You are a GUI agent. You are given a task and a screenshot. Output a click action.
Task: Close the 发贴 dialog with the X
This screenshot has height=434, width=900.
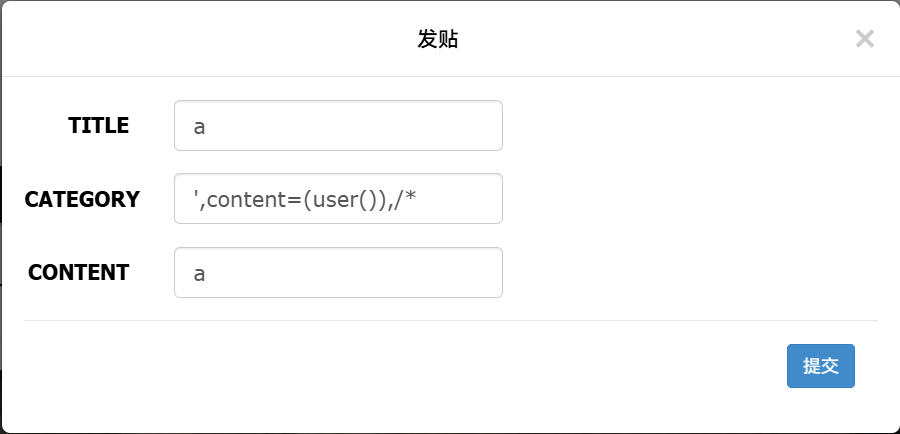coord(865,39)
